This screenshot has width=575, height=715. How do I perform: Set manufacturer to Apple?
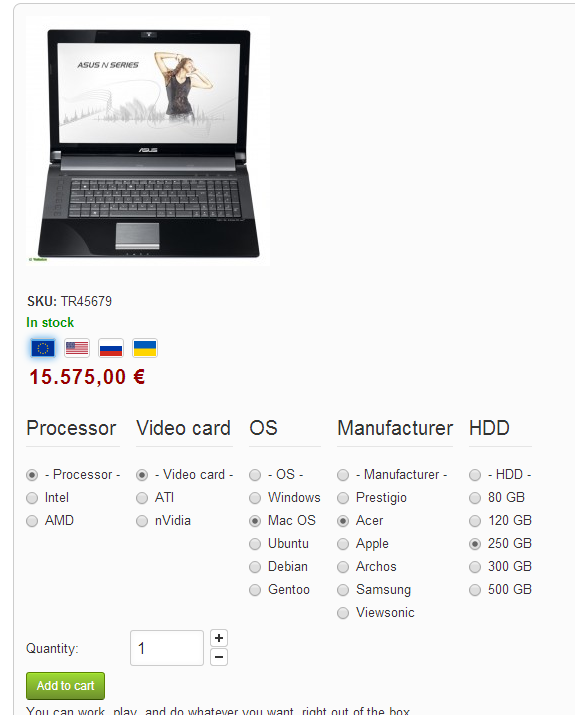[343, 544]
